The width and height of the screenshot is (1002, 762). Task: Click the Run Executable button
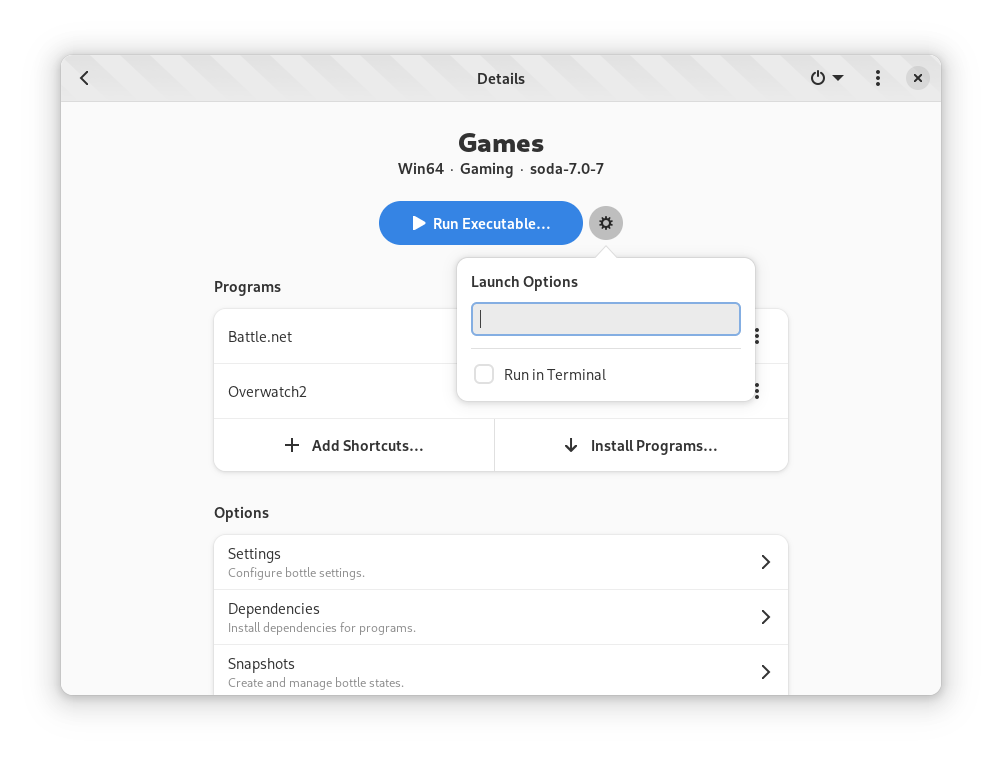click(x=480, y=223)
